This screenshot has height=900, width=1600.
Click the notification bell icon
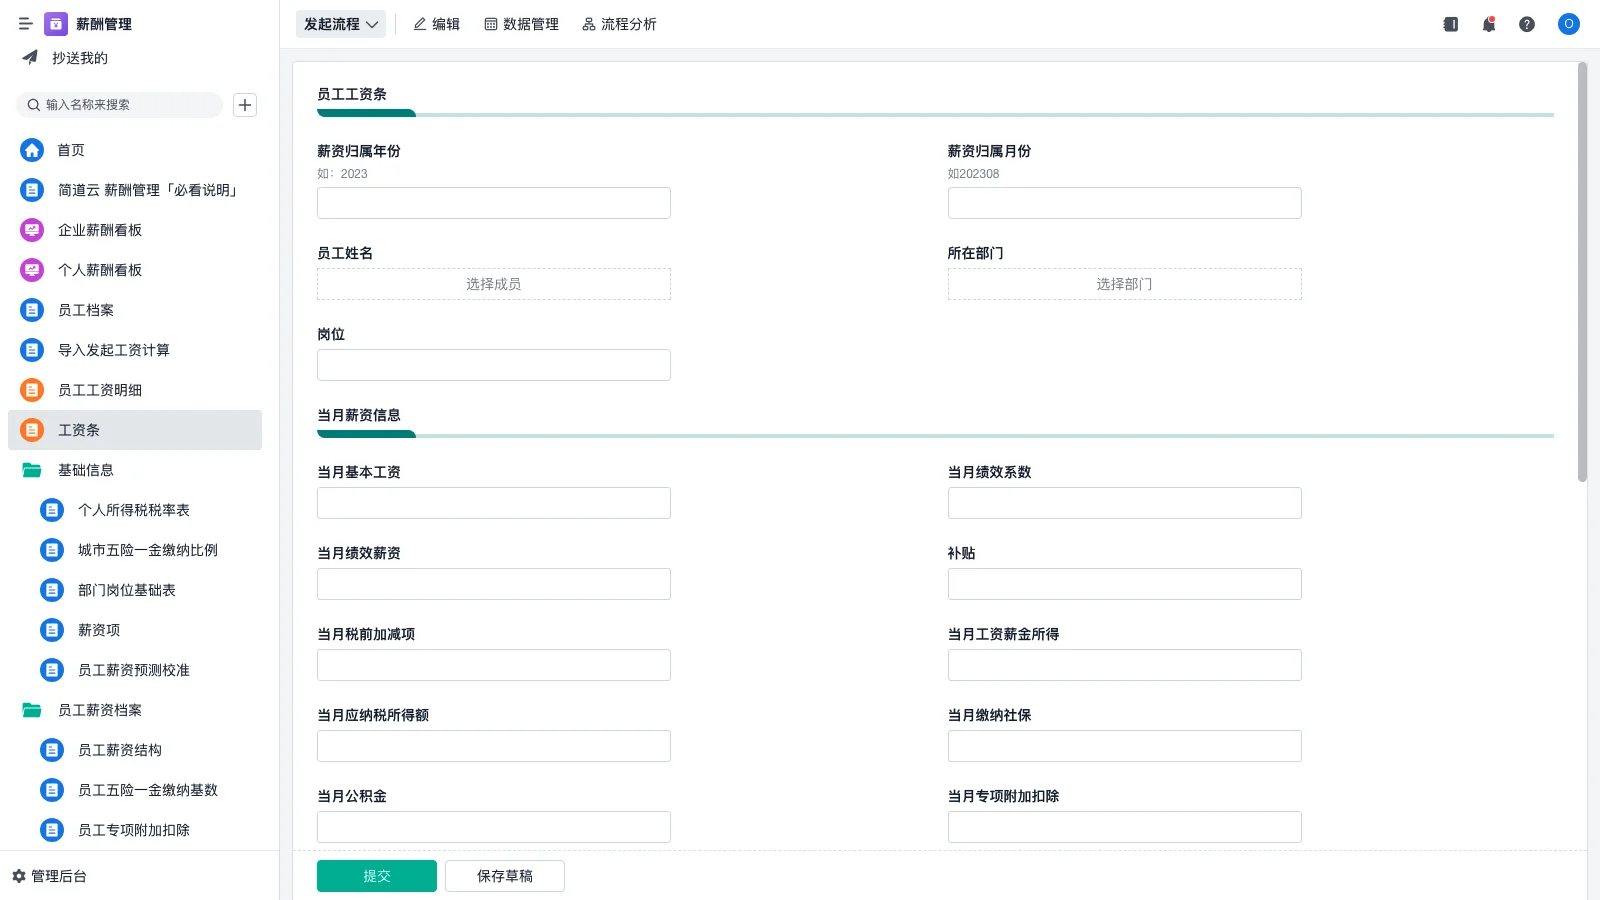[1488, 24]
